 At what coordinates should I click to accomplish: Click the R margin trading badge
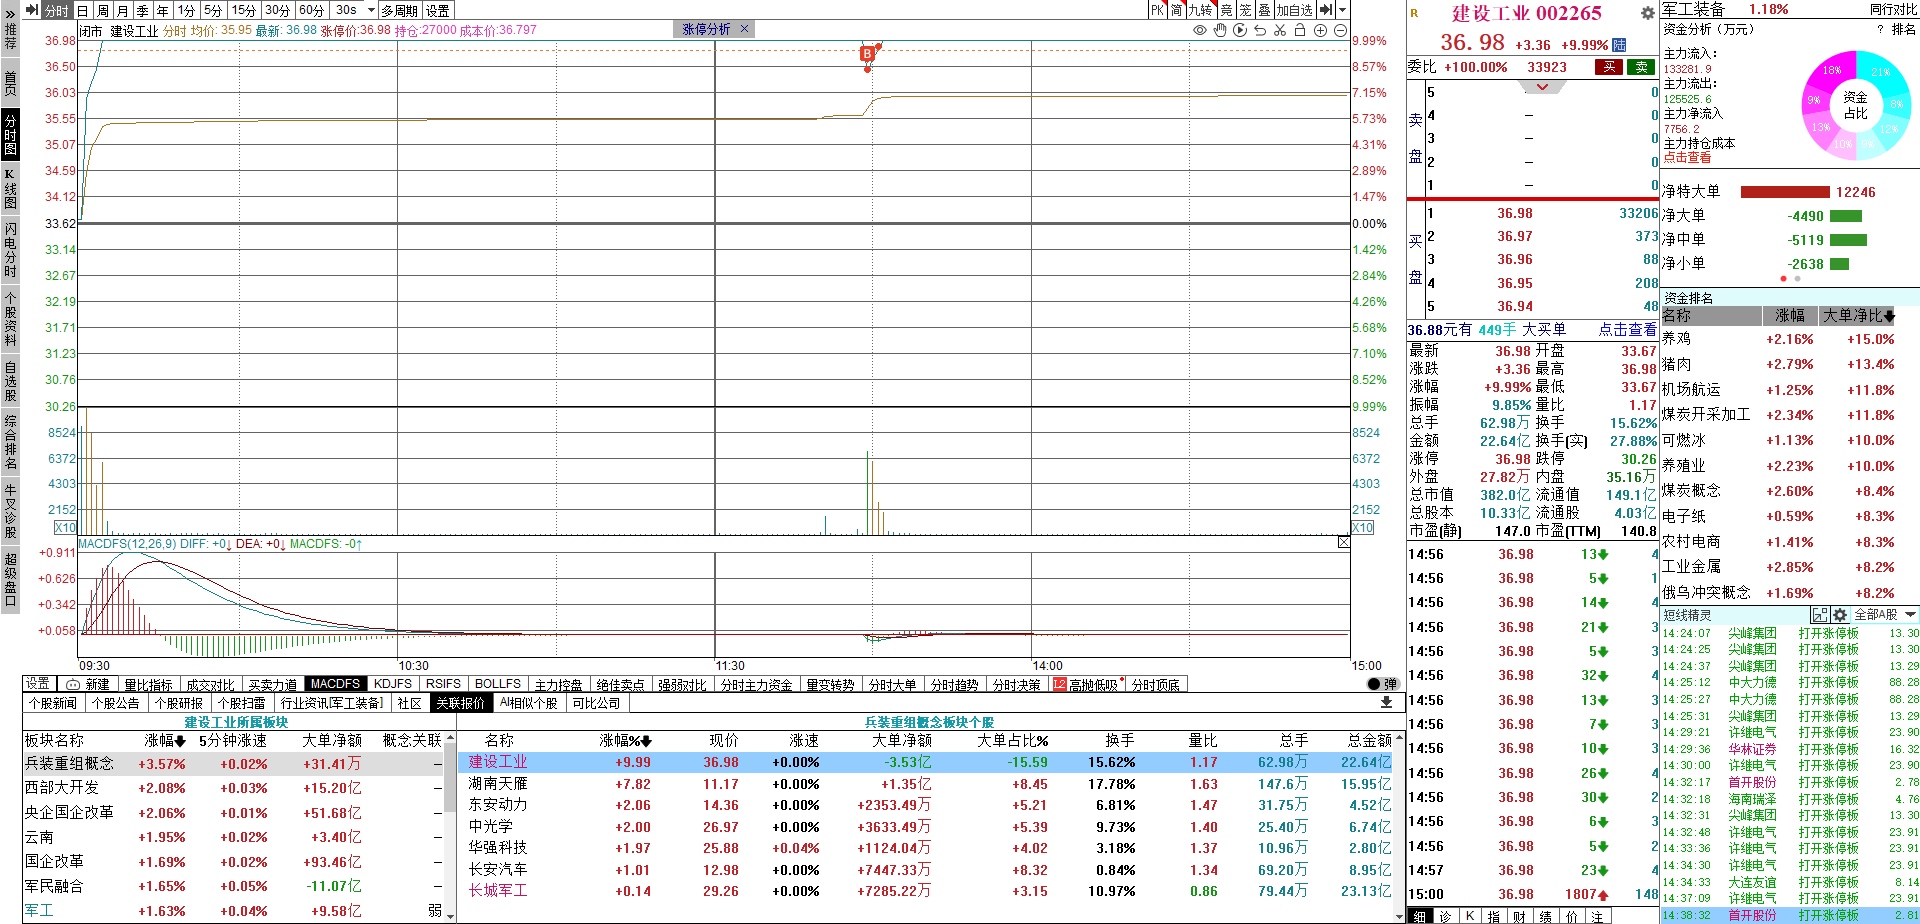click(1414, 13)
